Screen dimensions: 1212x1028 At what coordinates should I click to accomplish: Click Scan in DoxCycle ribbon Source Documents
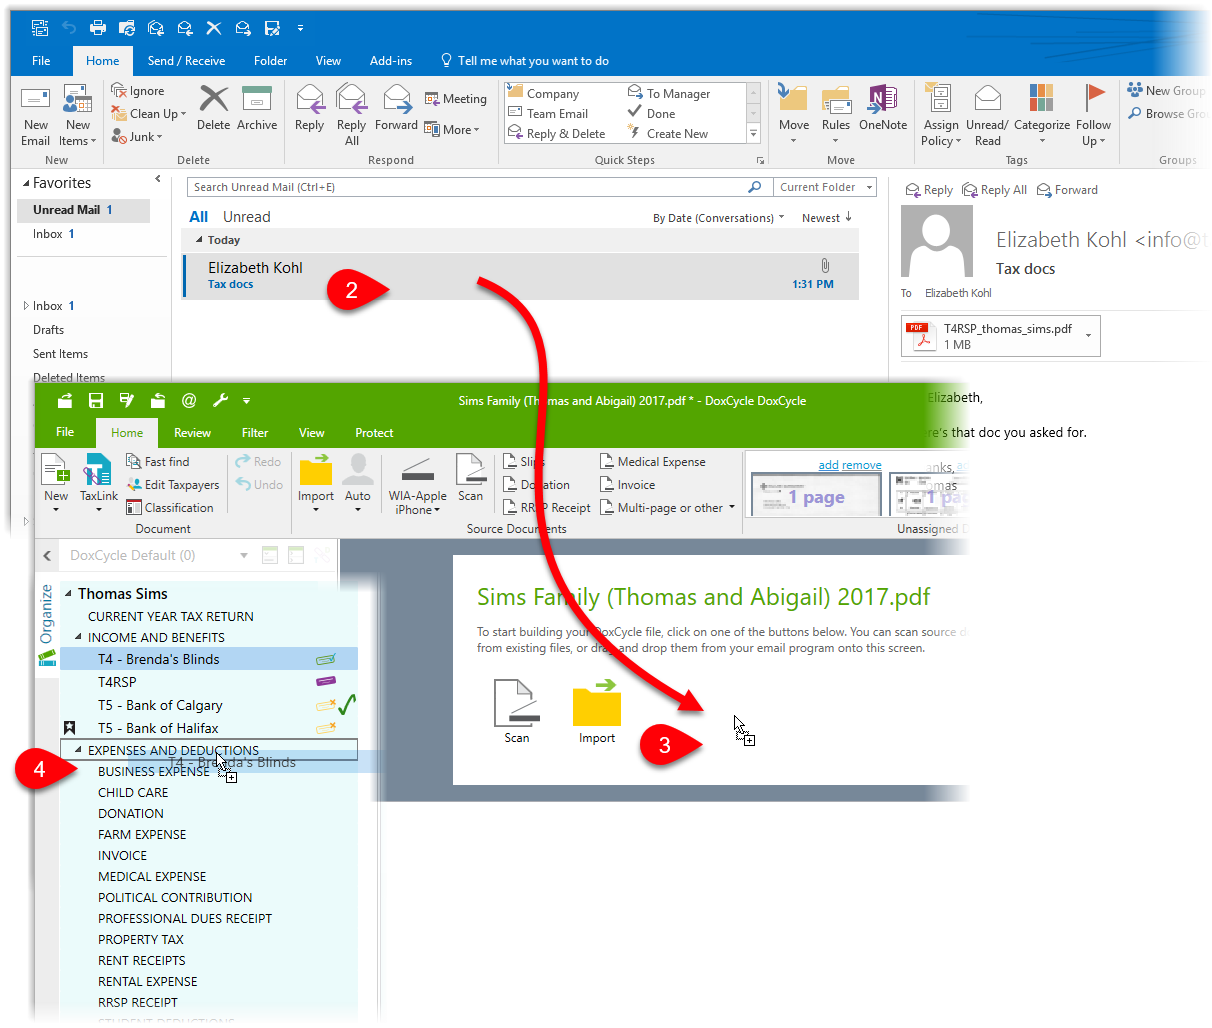pyautogui.click(x=471, y=478)
